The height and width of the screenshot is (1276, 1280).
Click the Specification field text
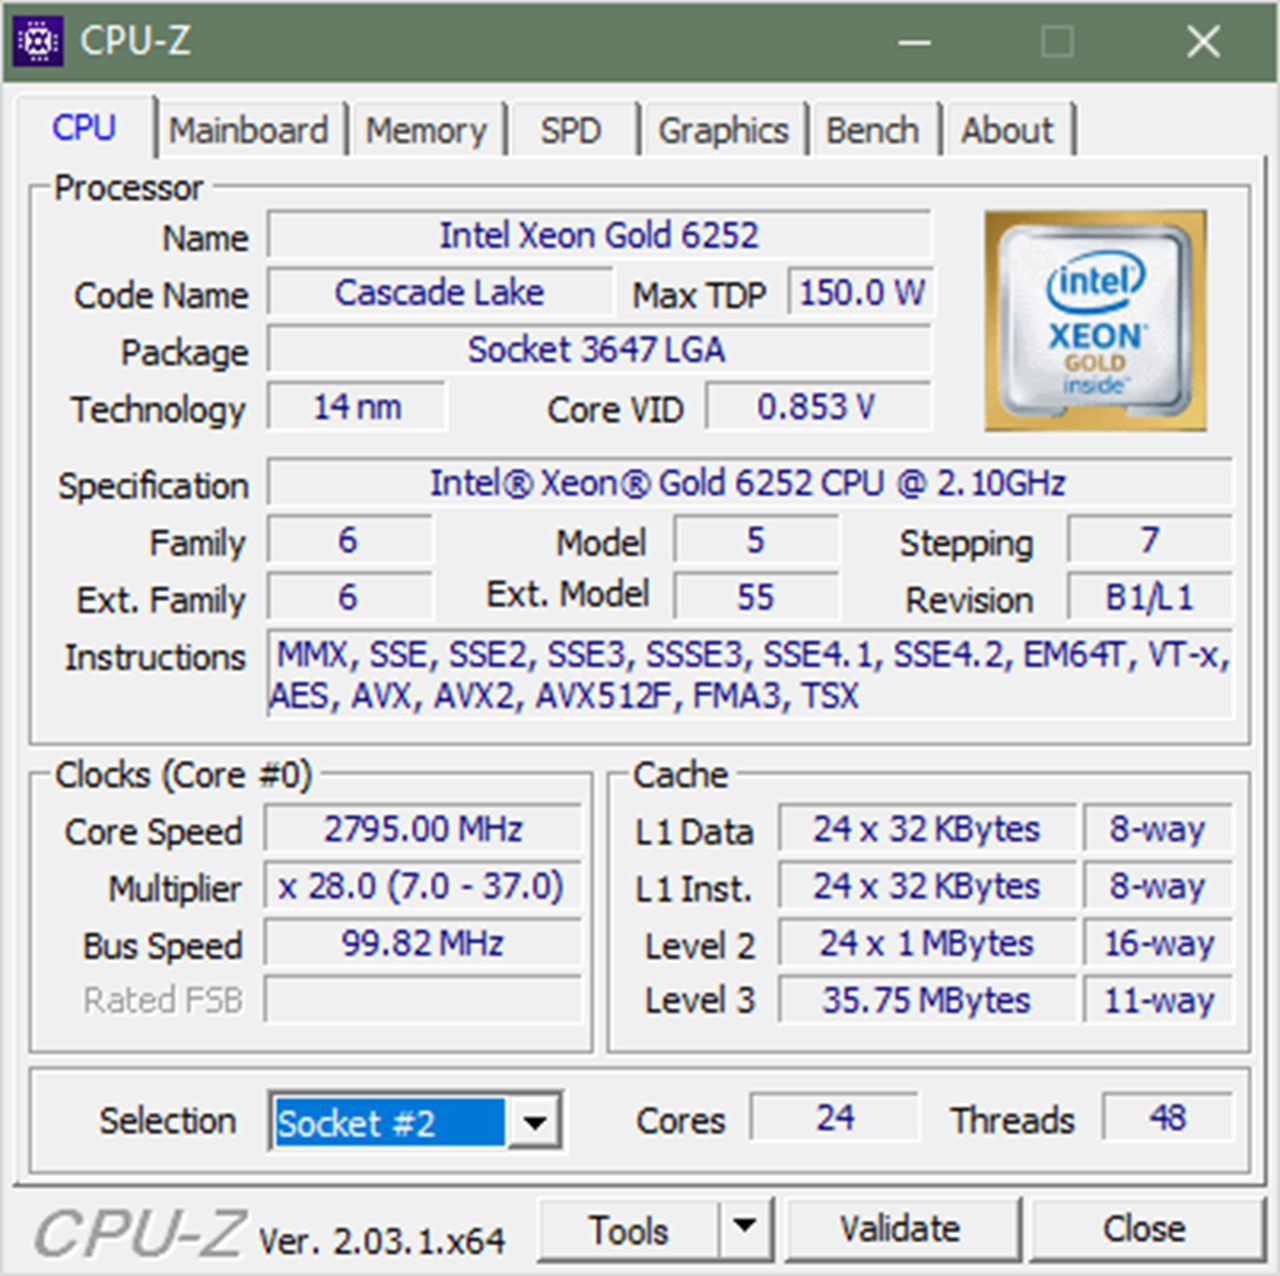click(750, 483)
